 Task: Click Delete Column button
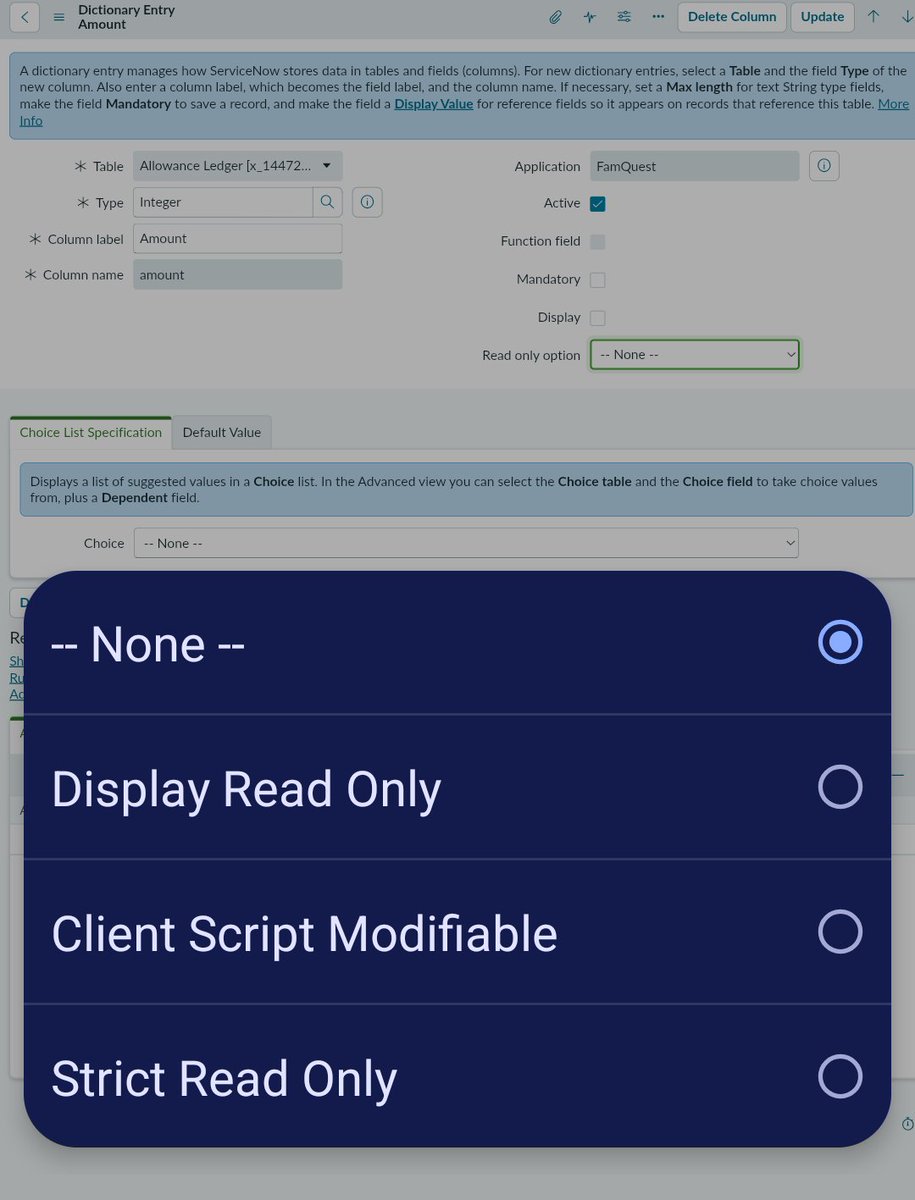732,17
